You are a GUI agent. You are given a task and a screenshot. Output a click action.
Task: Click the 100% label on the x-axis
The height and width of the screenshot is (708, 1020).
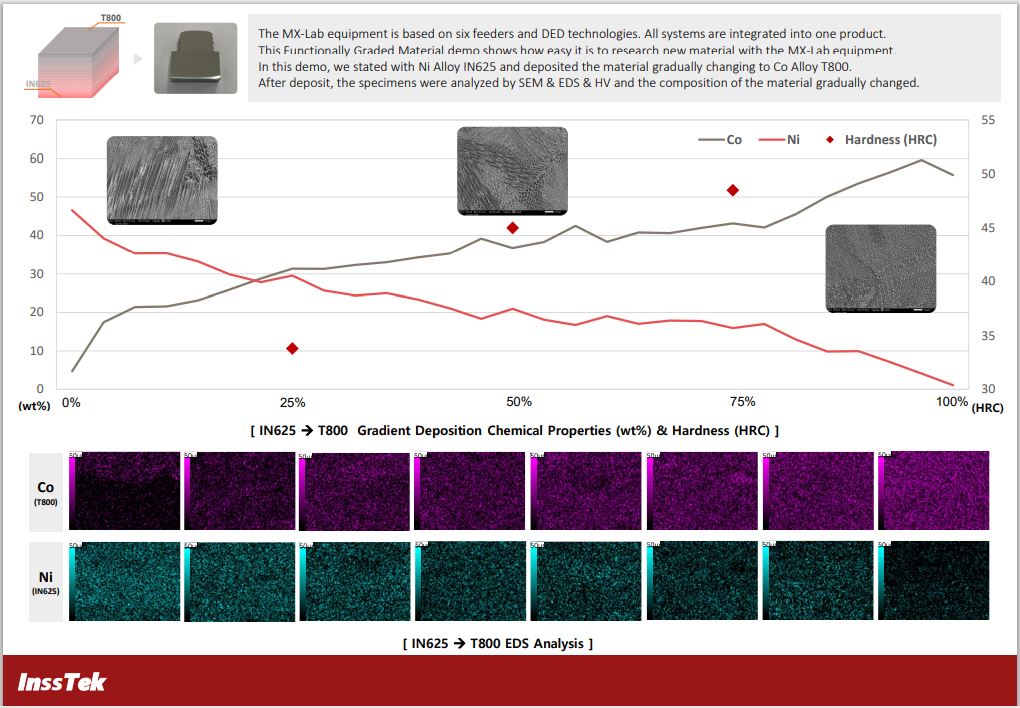pyautogui.click(x=952, y=402)
